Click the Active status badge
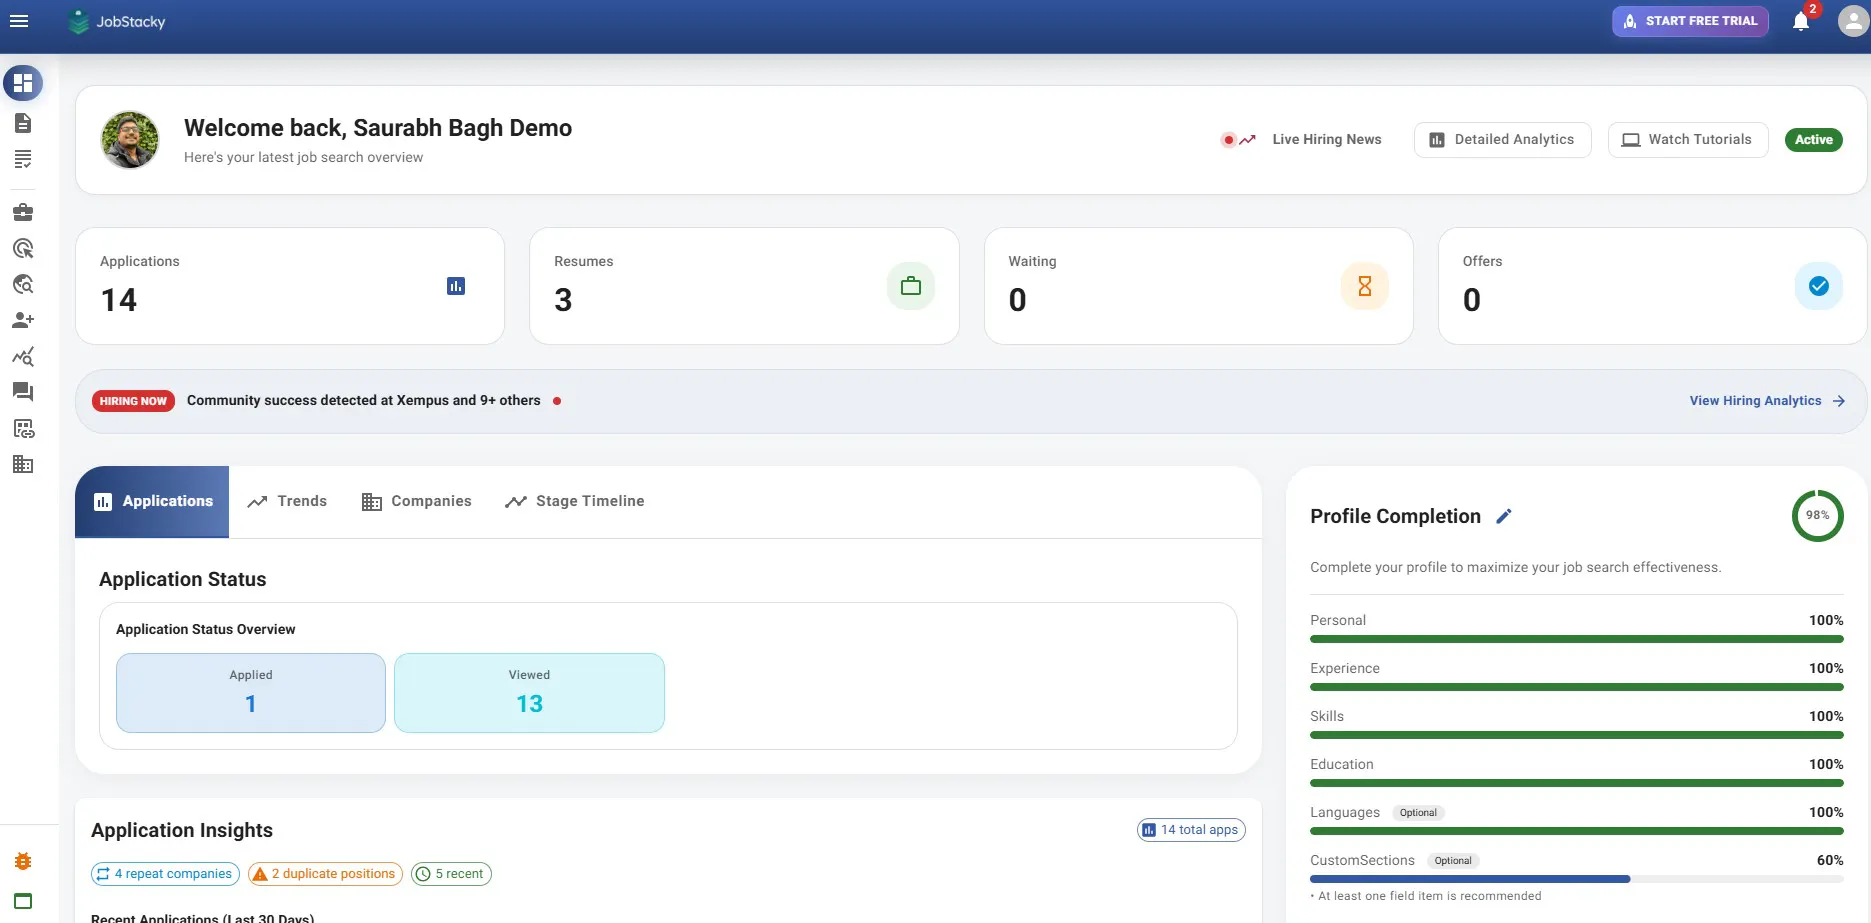Image resolution: width=1871 pixels, height=923 pixels. pos(1814,140)
